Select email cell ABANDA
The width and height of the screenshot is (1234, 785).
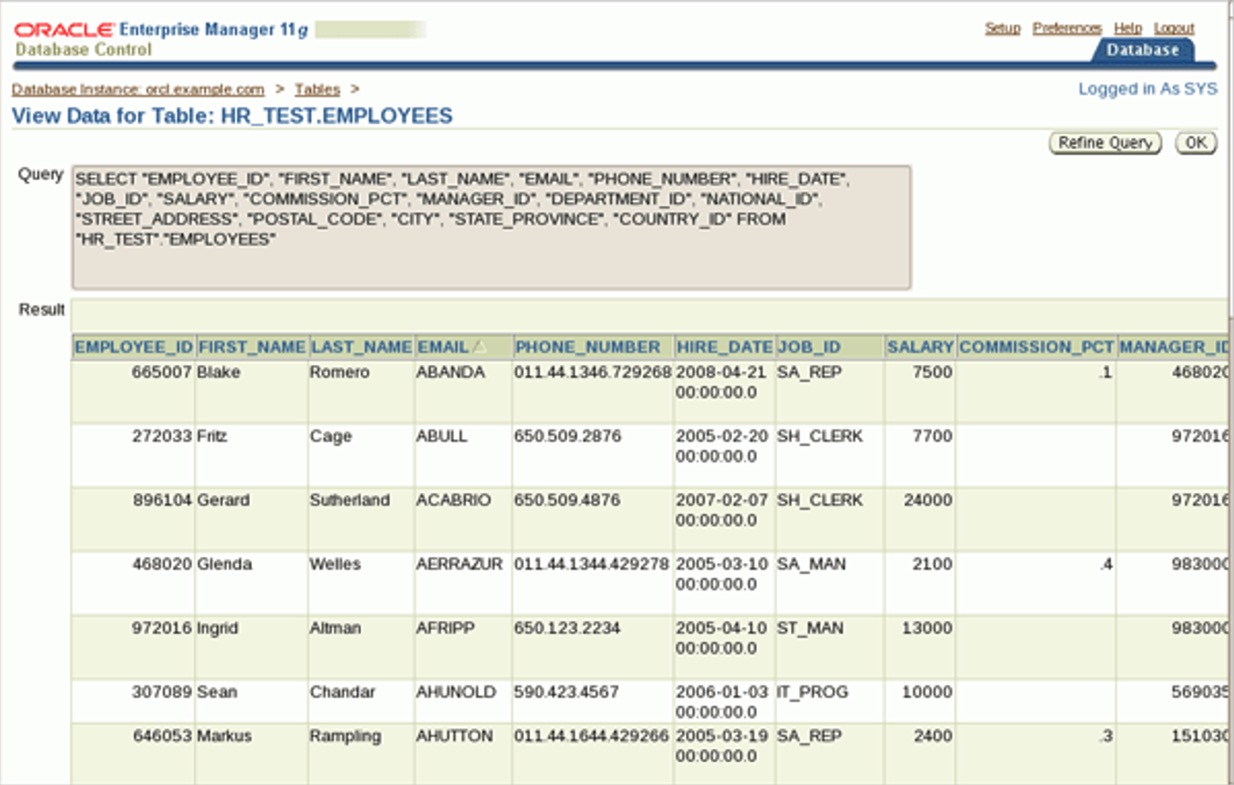point(450,372)
